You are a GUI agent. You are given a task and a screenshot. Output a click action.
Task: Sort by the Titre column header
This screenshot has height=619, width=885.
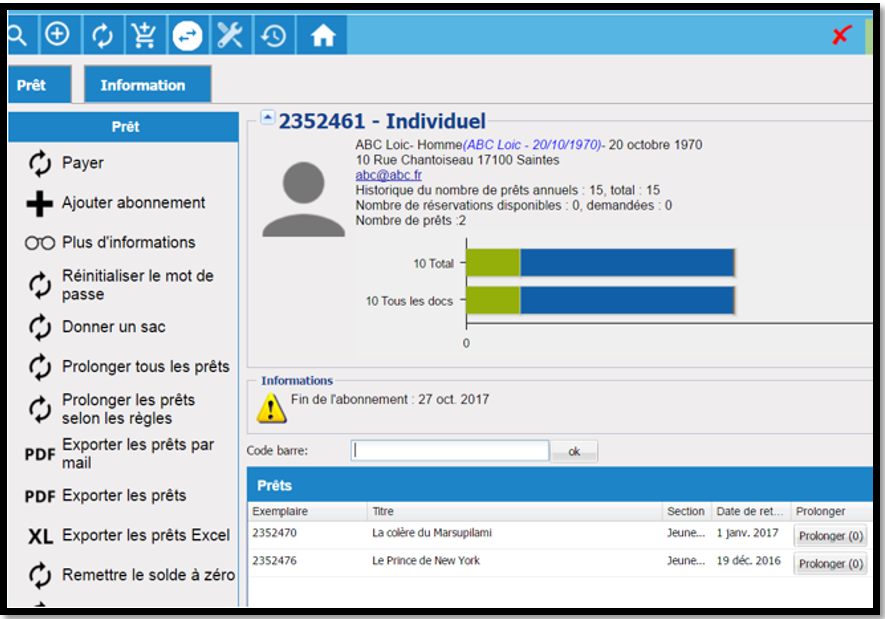coord(515,511)
